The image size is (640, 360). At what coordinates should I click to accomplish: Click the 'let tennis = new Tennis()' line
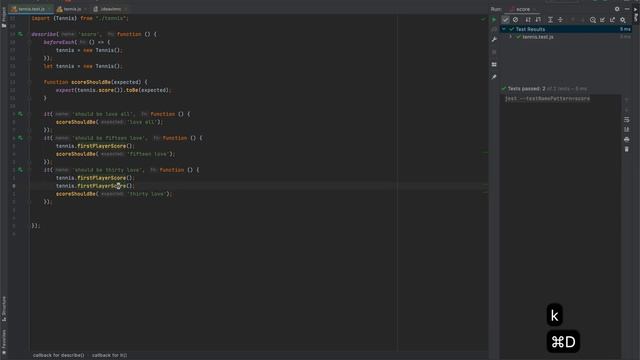click(83, 66)
